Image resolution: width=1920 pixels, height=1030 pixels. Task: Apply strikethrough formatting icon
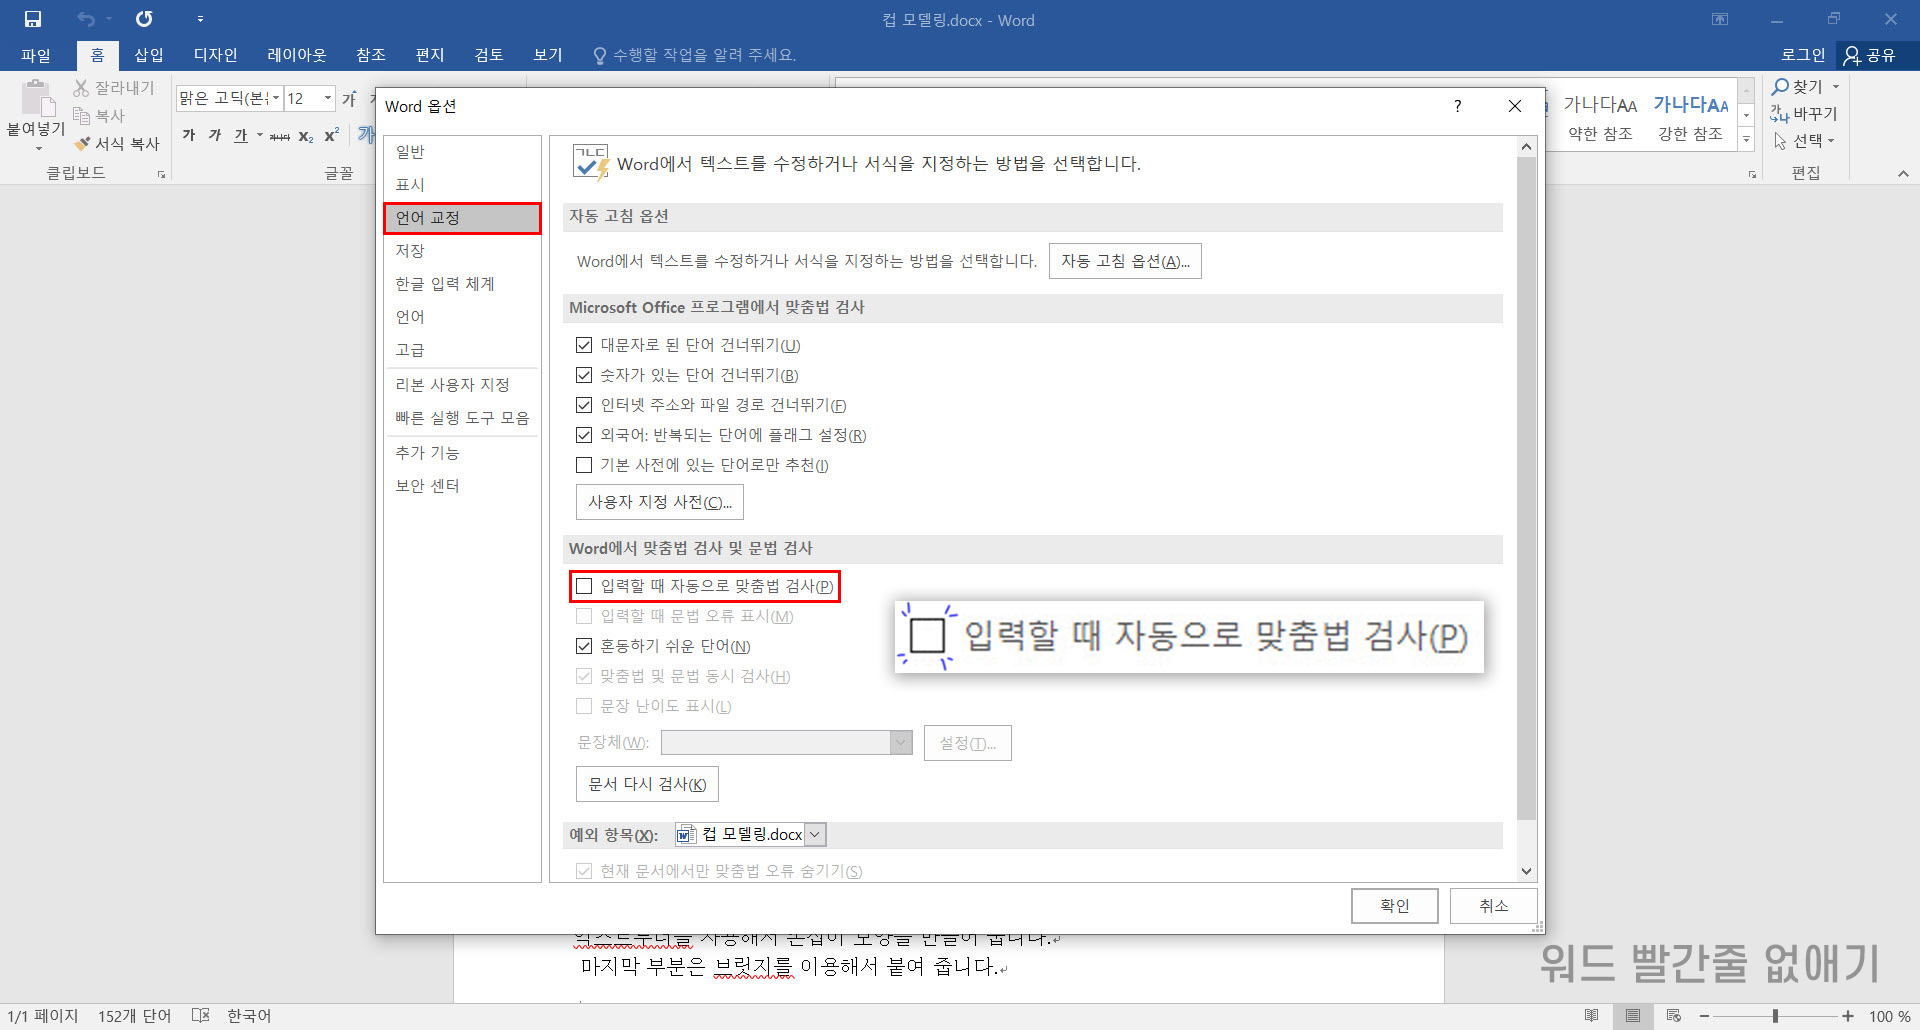280,136
